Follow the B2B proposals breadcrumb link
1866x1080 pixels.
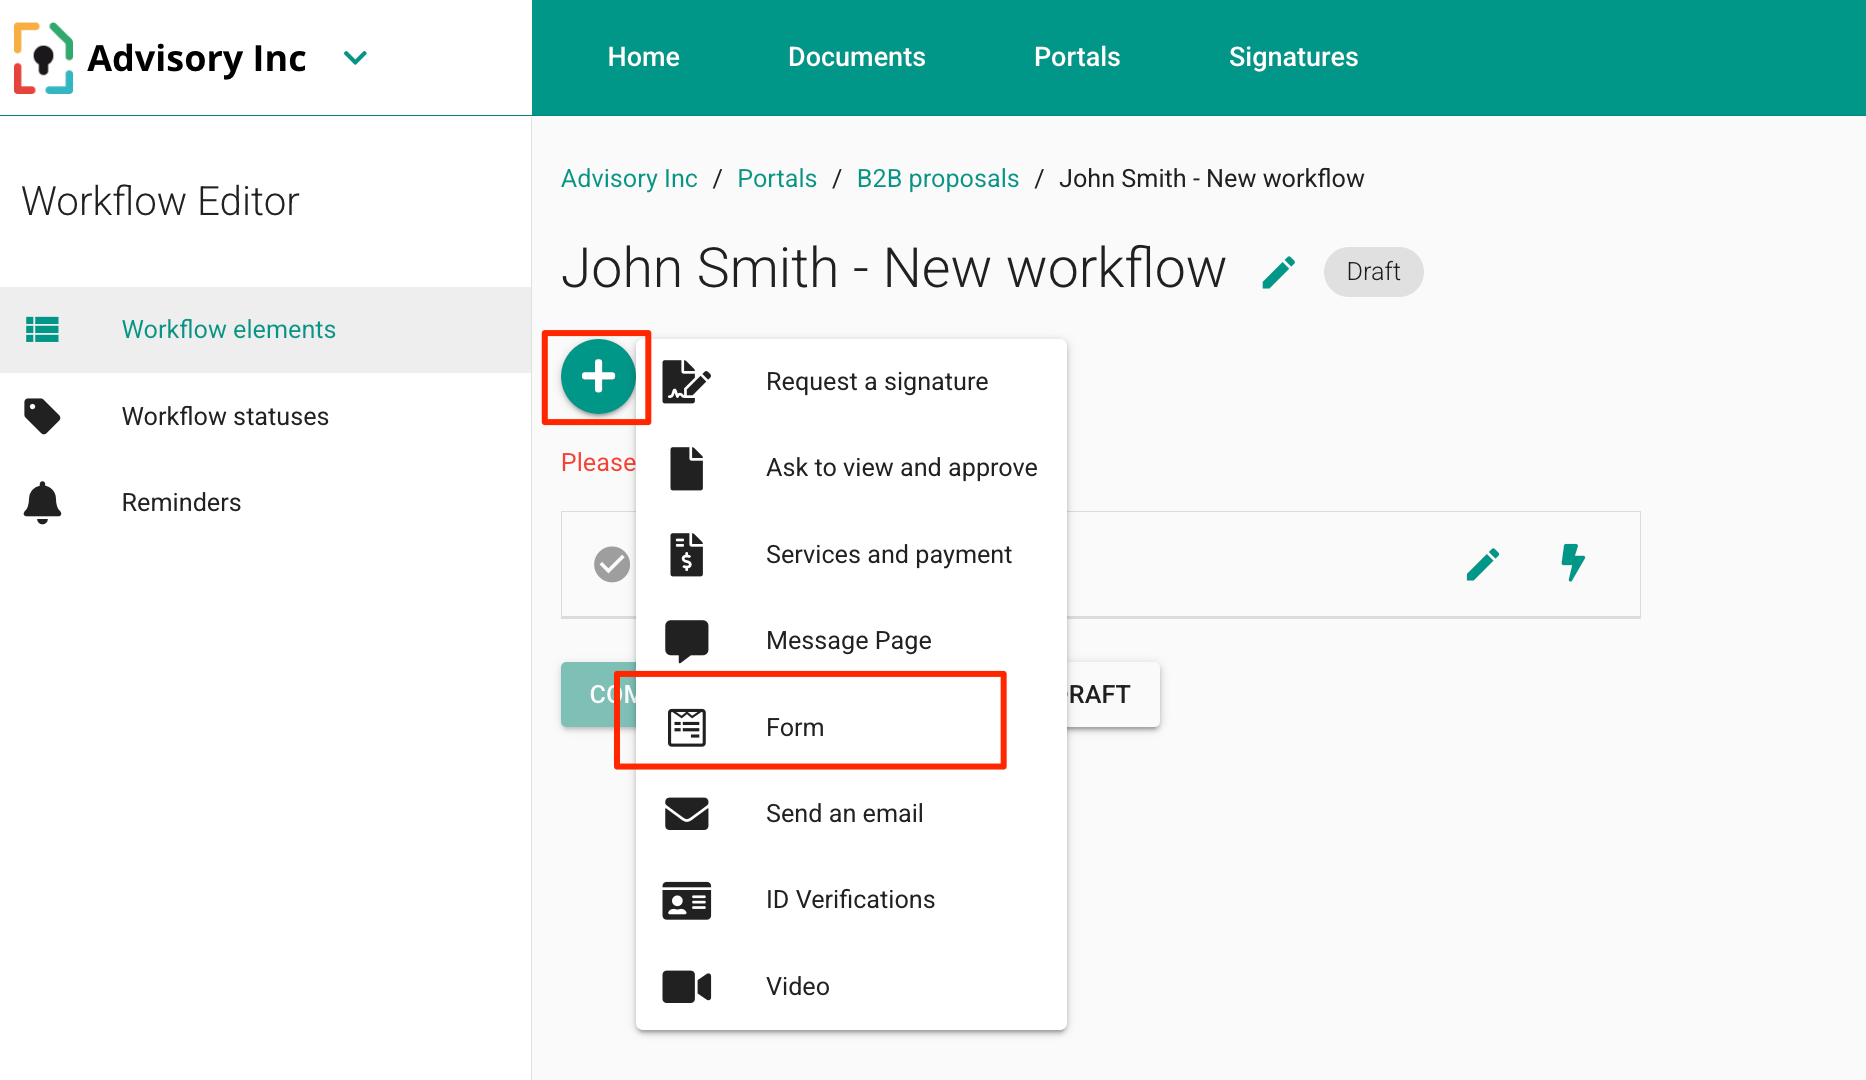pos(937,179)
